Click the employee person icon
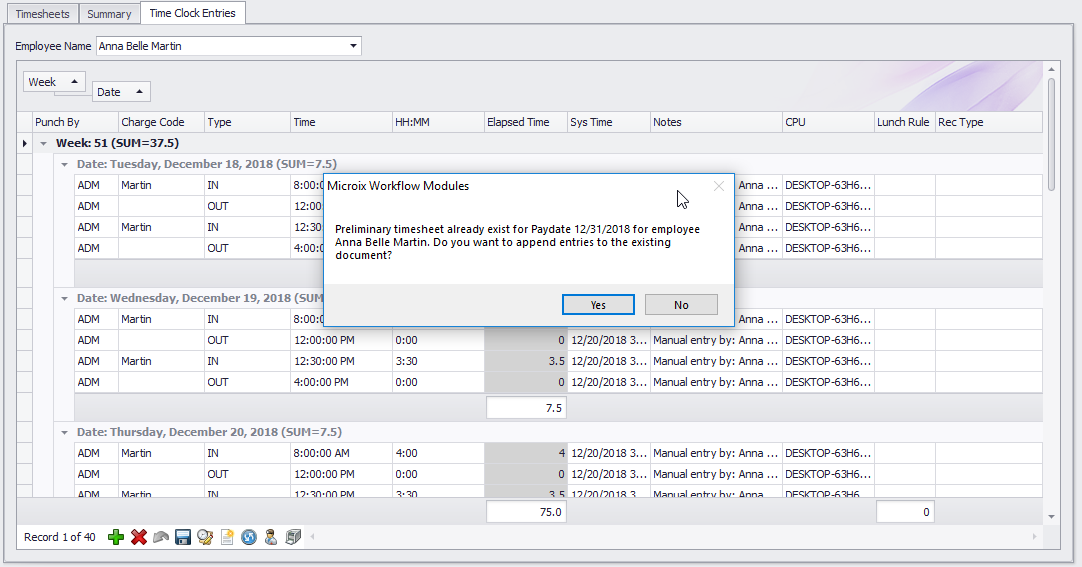 [x=270, y=537]
